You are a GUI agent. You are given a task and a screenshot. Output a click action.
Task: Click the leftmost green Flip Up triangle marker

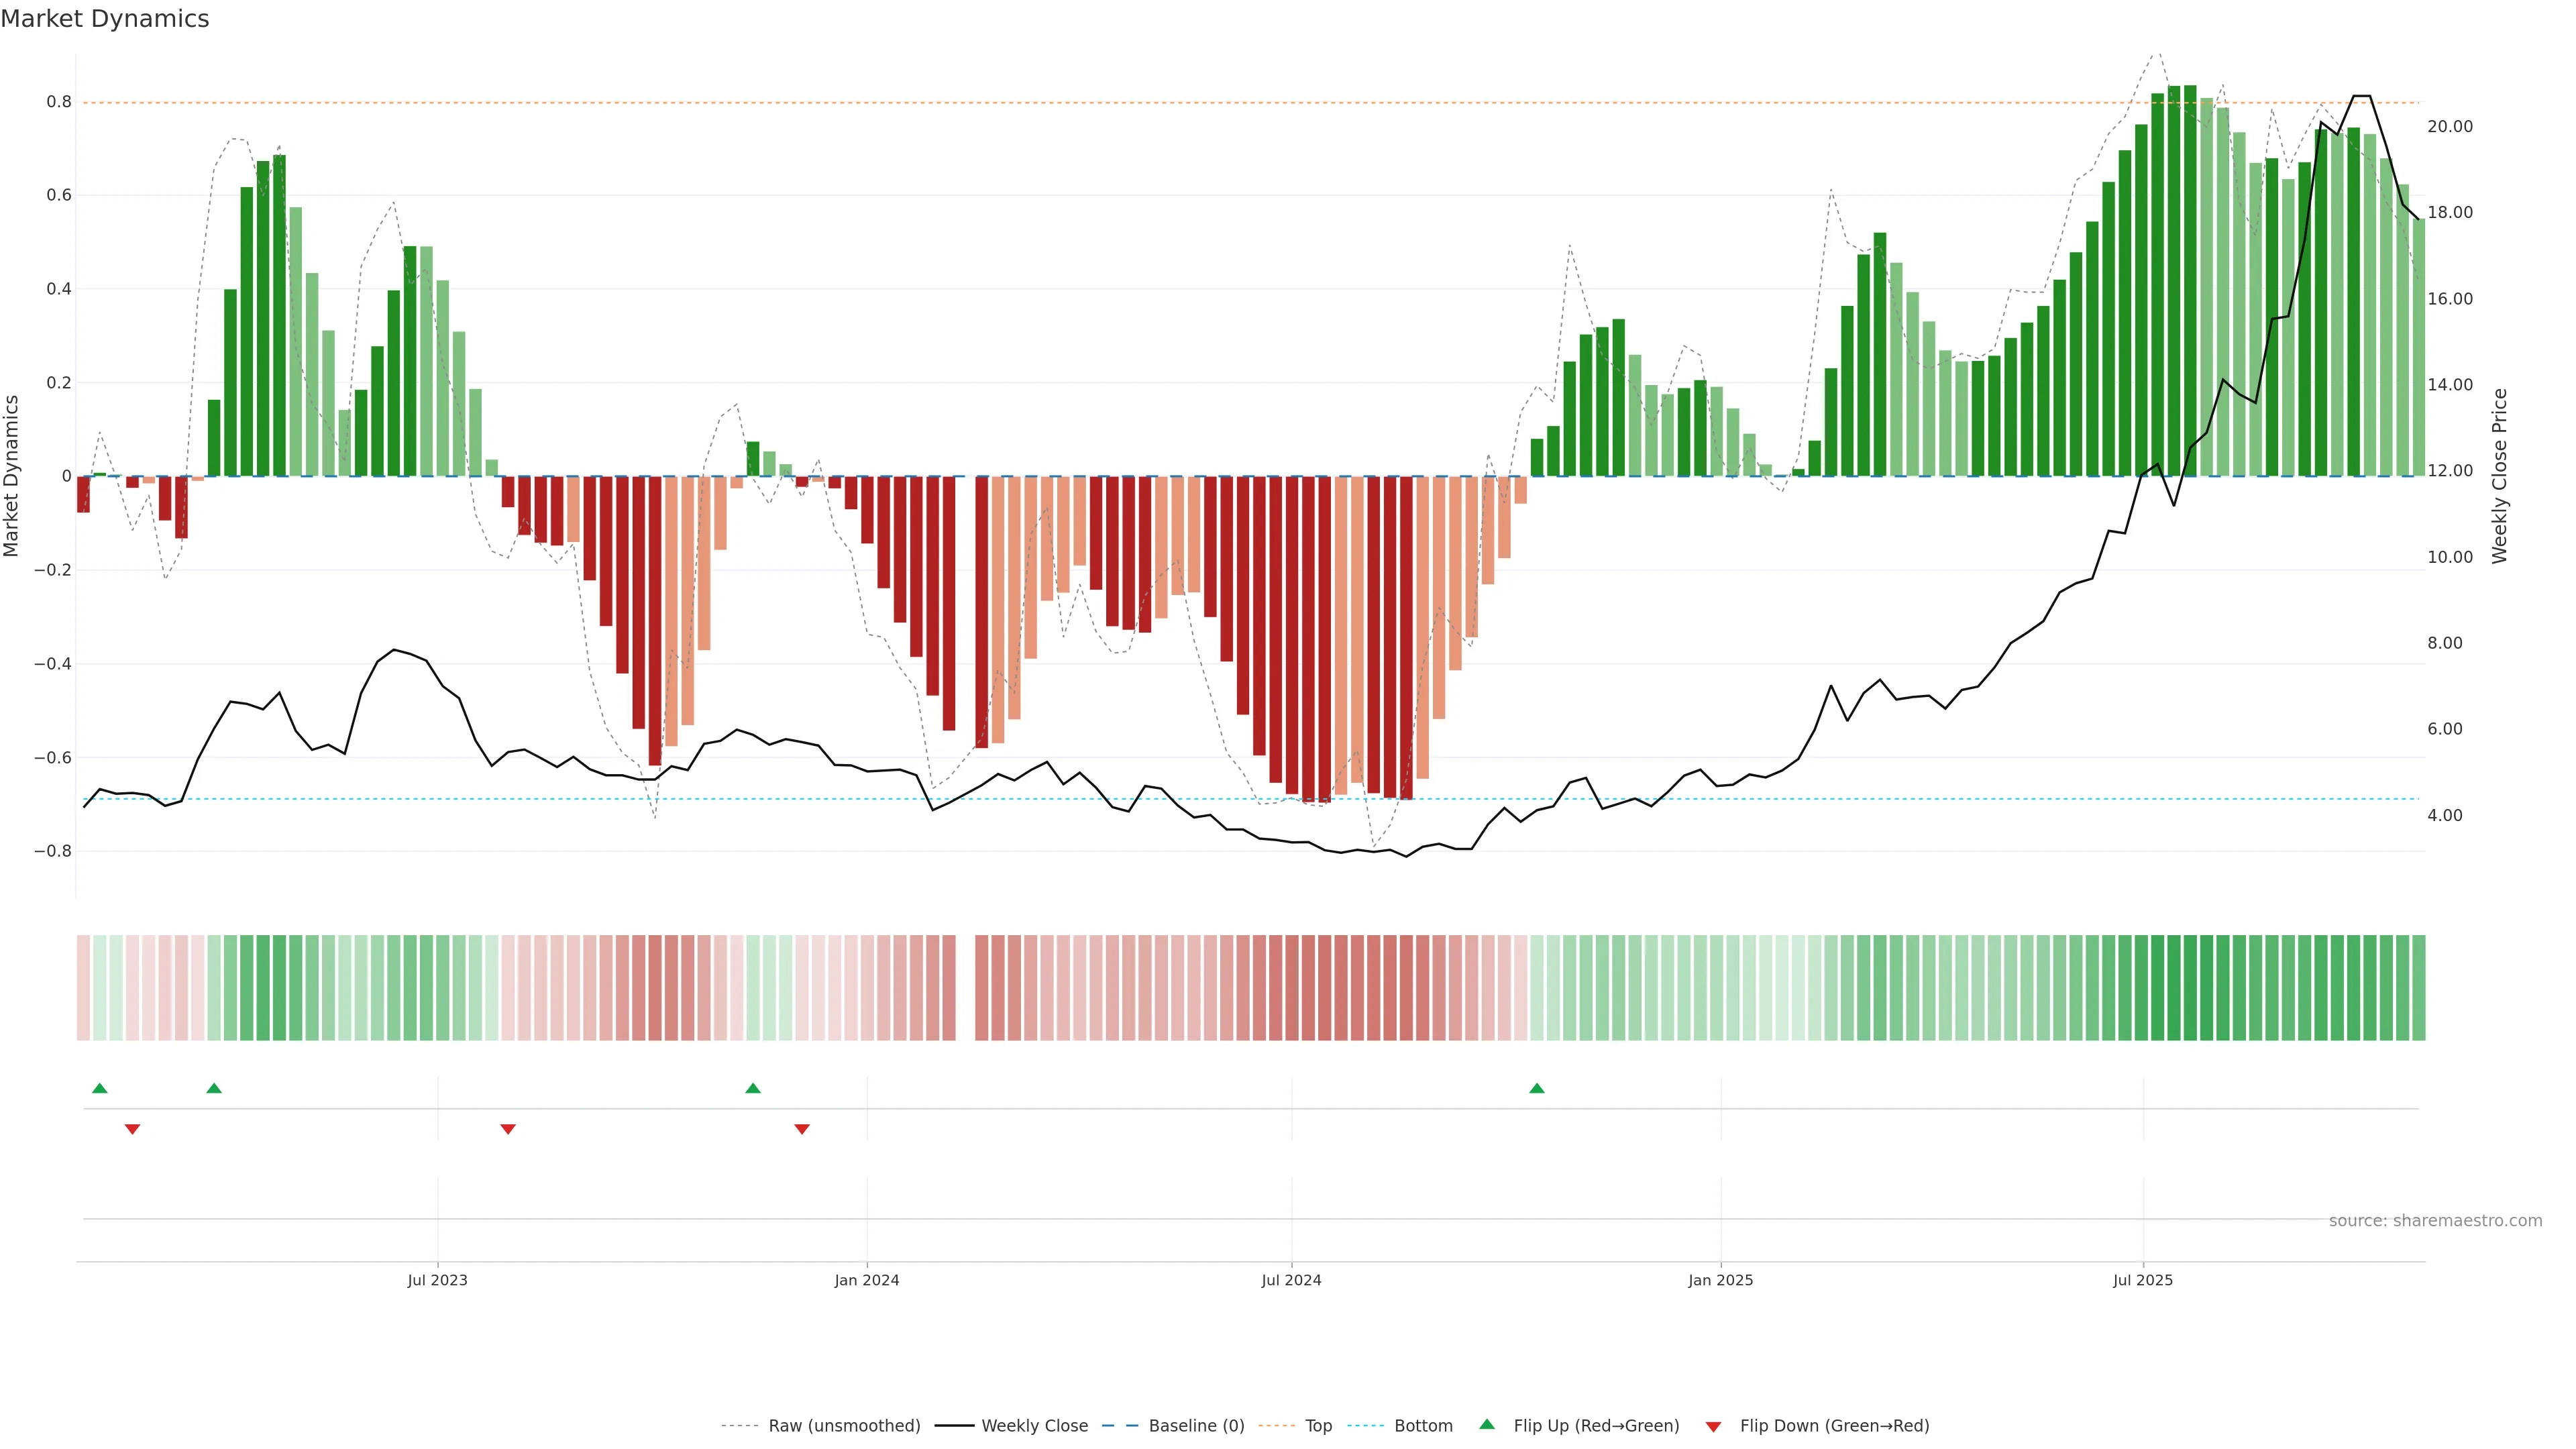99,1088
